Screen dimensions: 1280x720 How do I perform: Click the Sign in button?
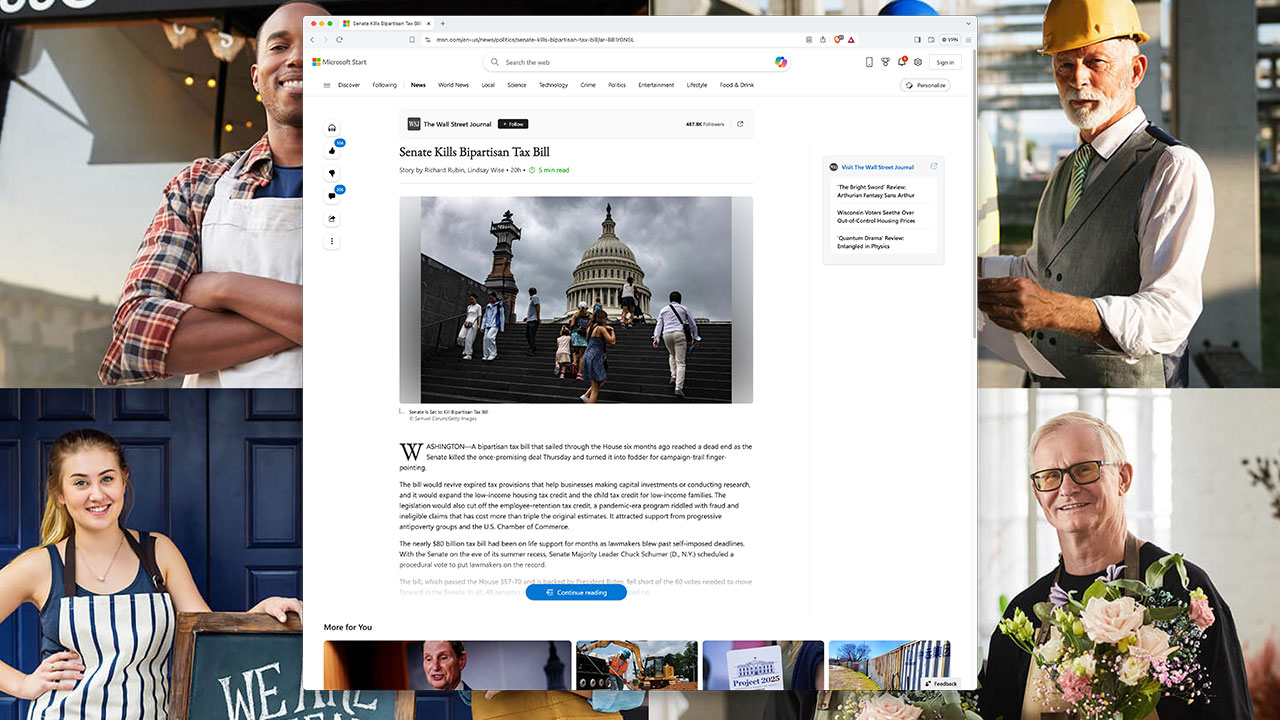944,62
